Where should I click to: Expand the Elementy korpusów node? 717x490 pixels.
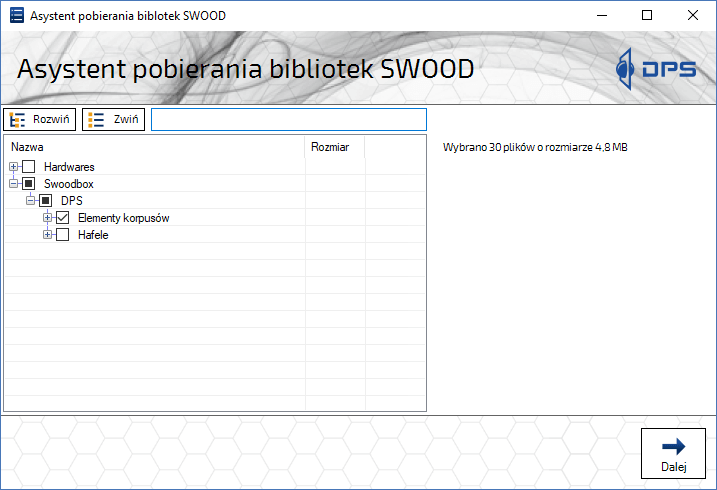48,218
